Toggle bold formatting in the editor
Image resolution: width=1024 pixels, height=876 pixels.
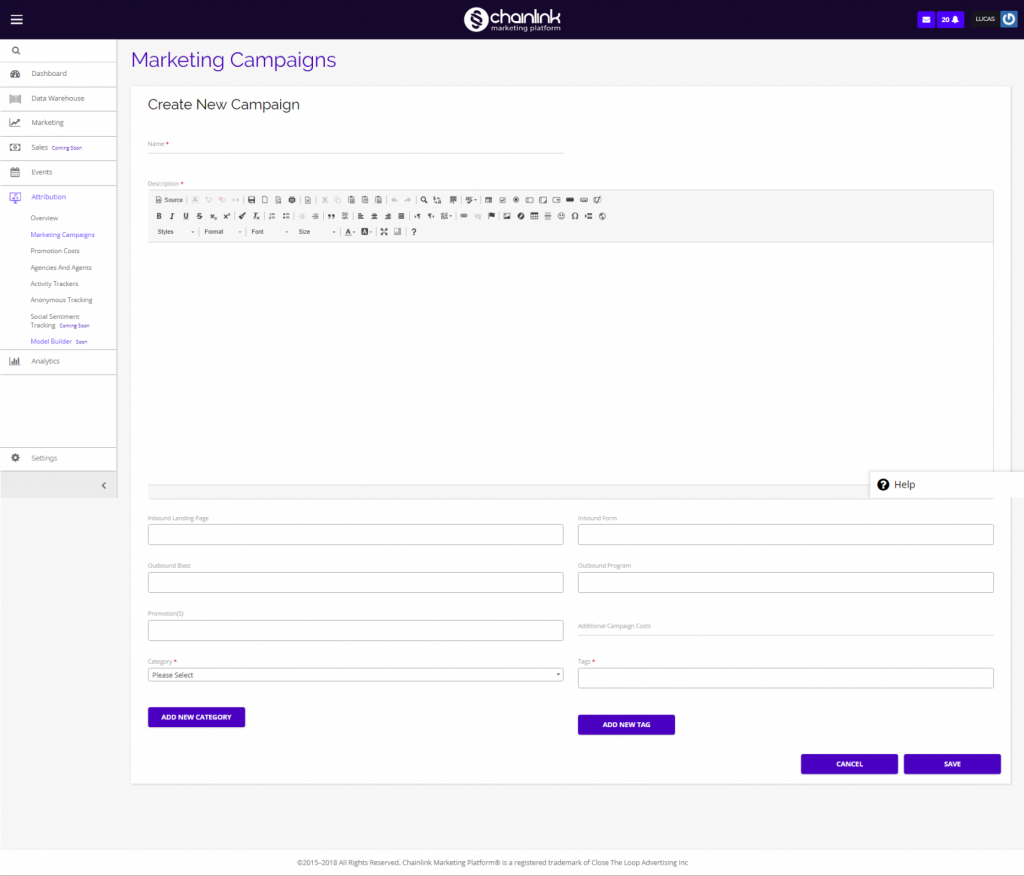point(158,216)
